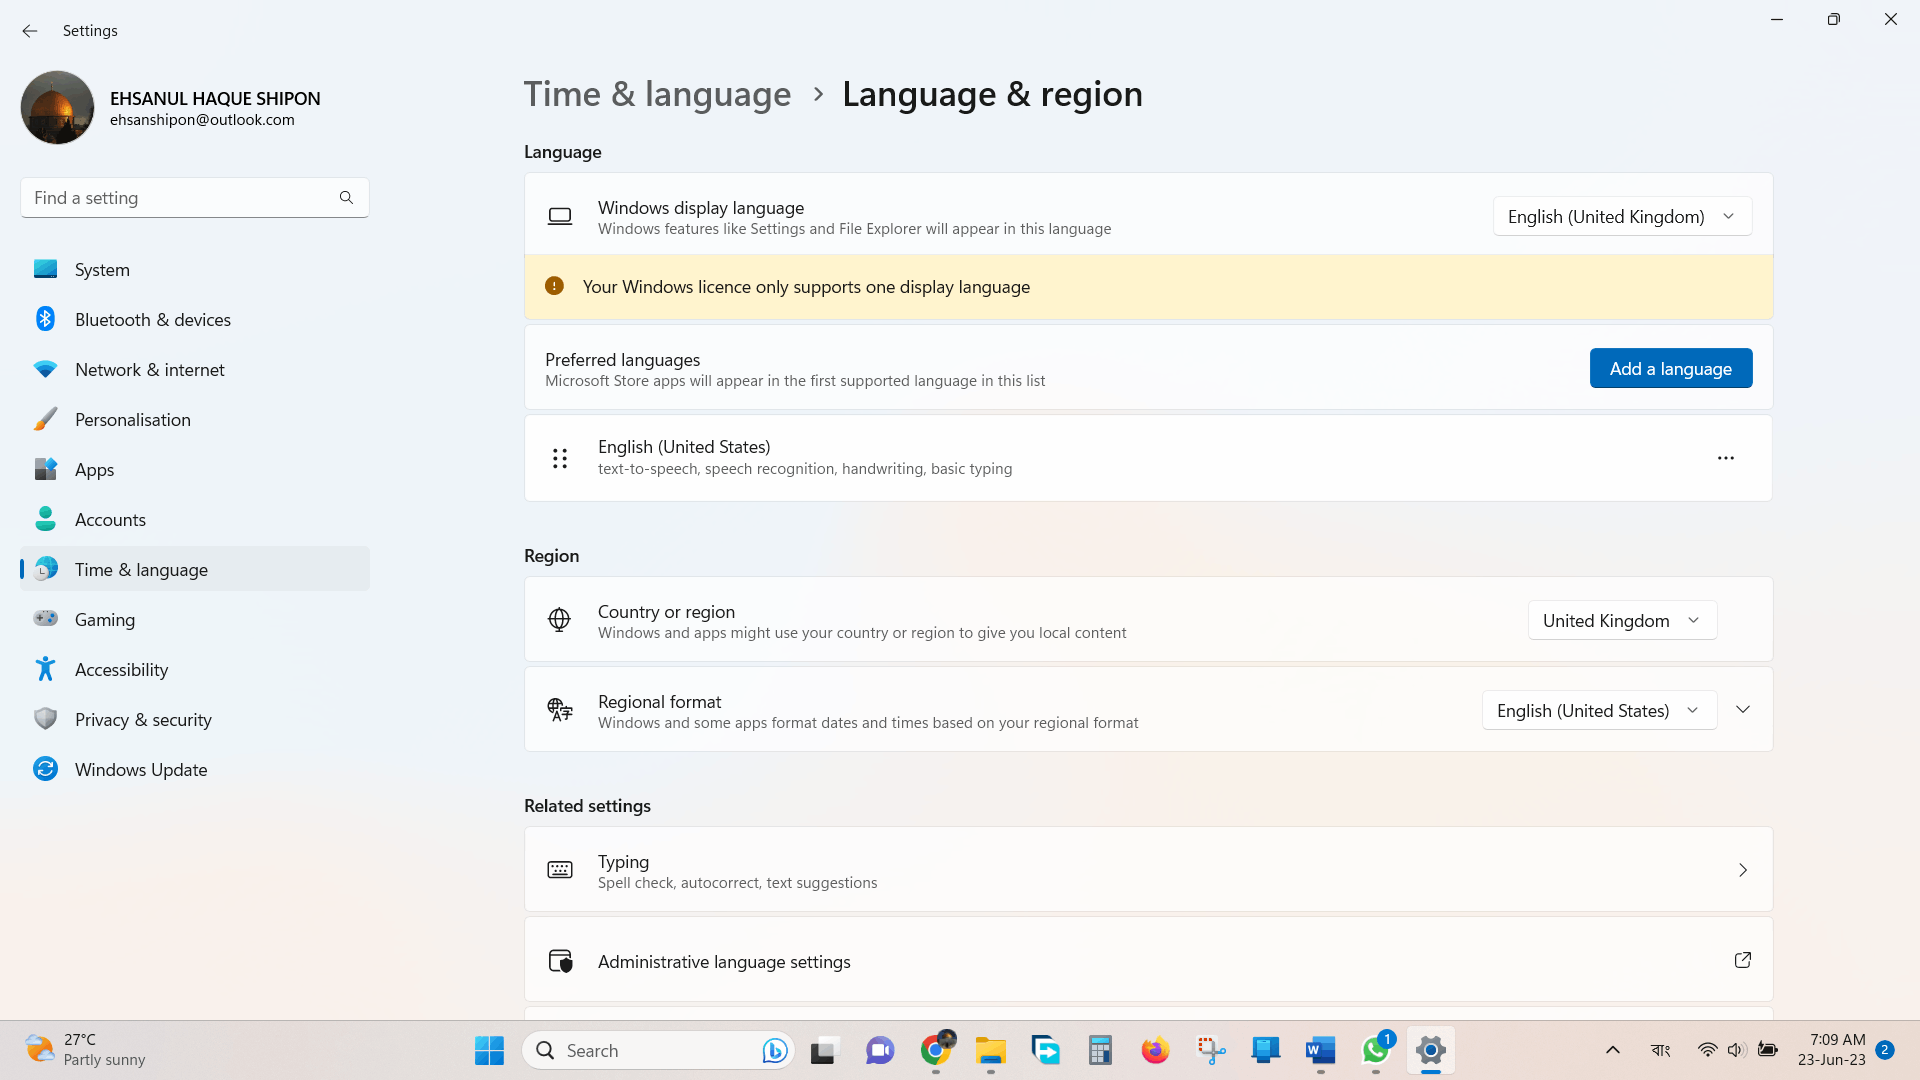Open Snipping Tool from taskbar
1920x1080 pixels.
1211,1051
